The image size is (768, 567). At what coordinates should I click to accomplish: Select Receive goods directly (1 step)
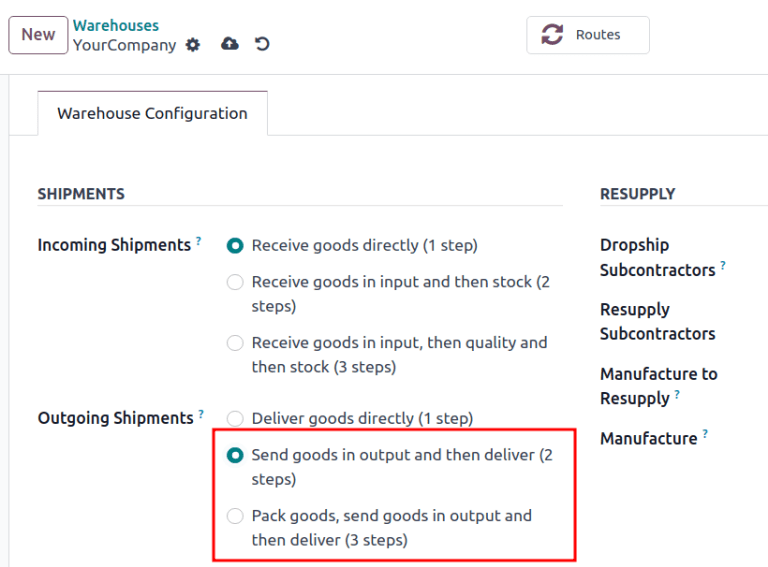point(235,245)
